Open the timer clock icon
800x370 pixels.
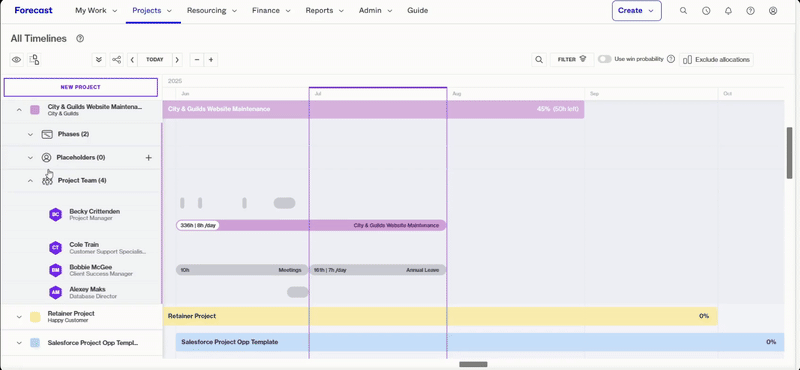tap(706, 10)
